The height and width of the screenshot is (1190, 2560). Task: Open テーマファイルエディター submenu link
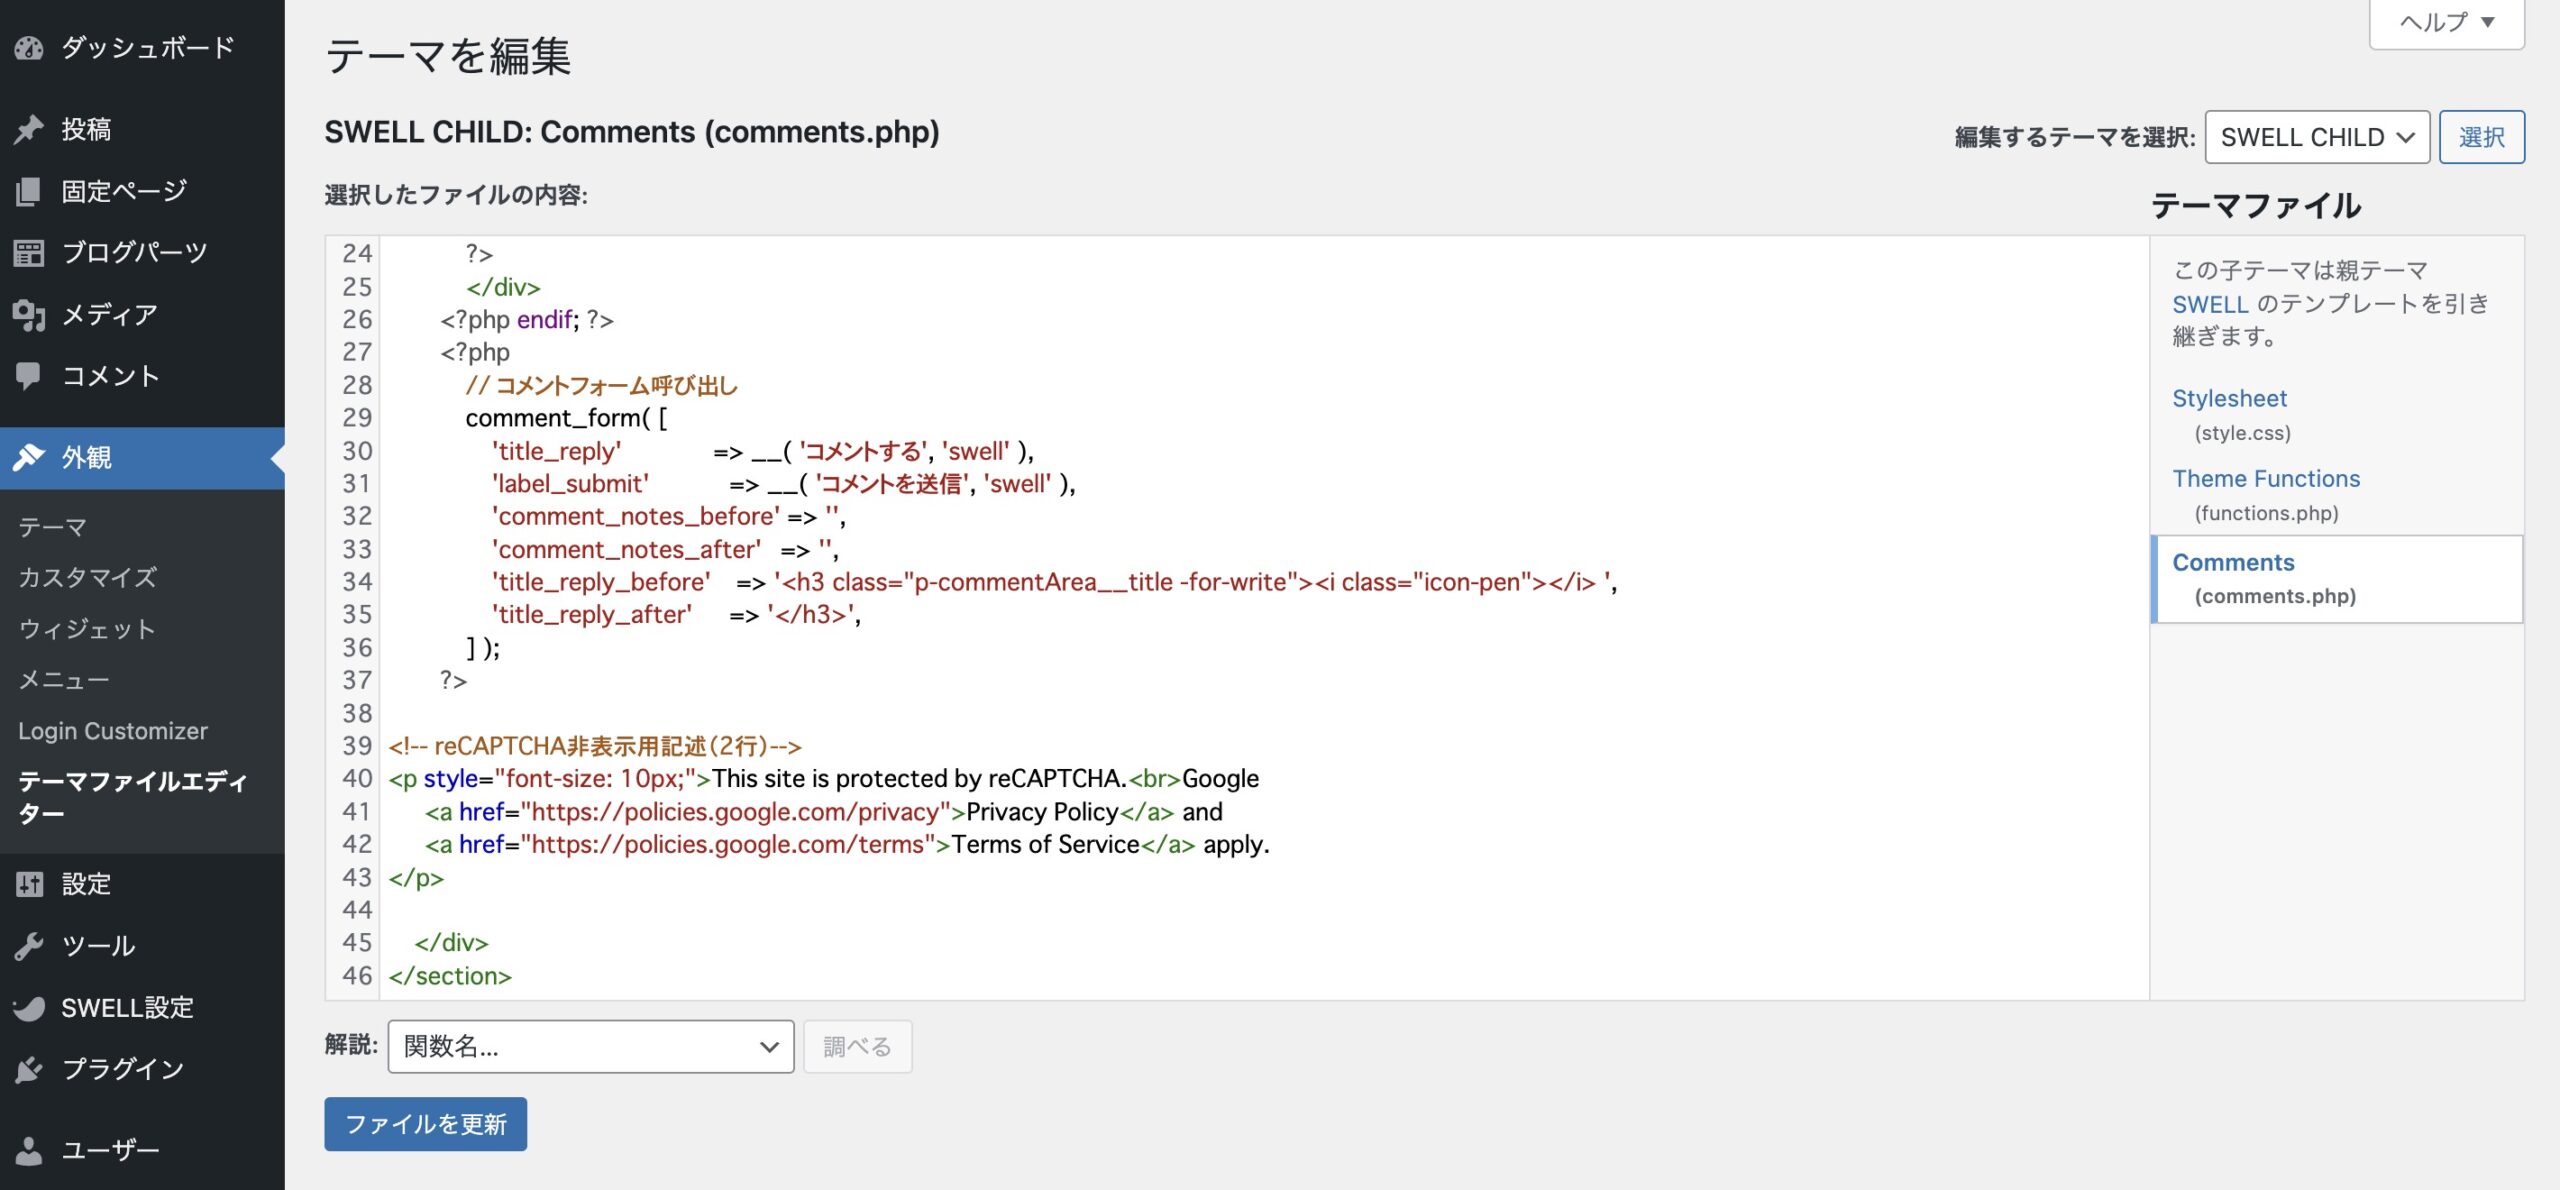click(132, 797)
